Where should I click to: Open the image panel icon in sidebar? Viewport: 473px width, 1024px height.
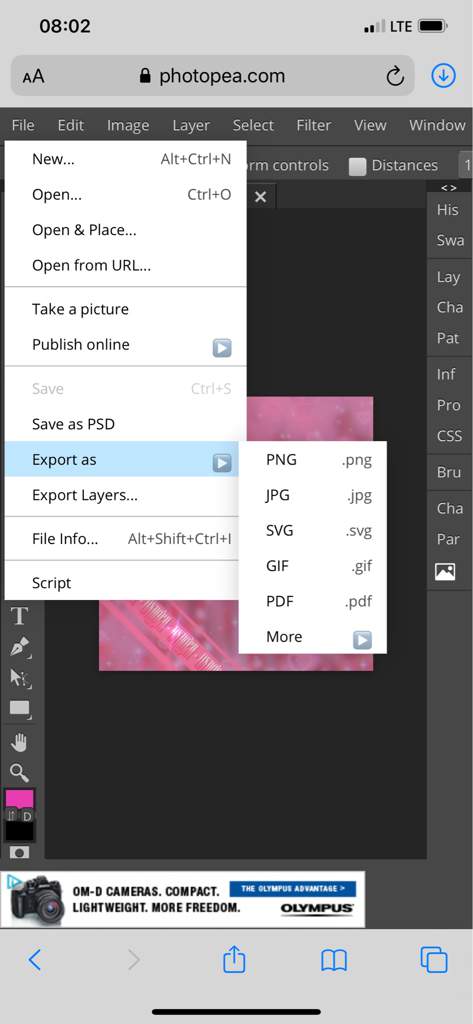445,571
